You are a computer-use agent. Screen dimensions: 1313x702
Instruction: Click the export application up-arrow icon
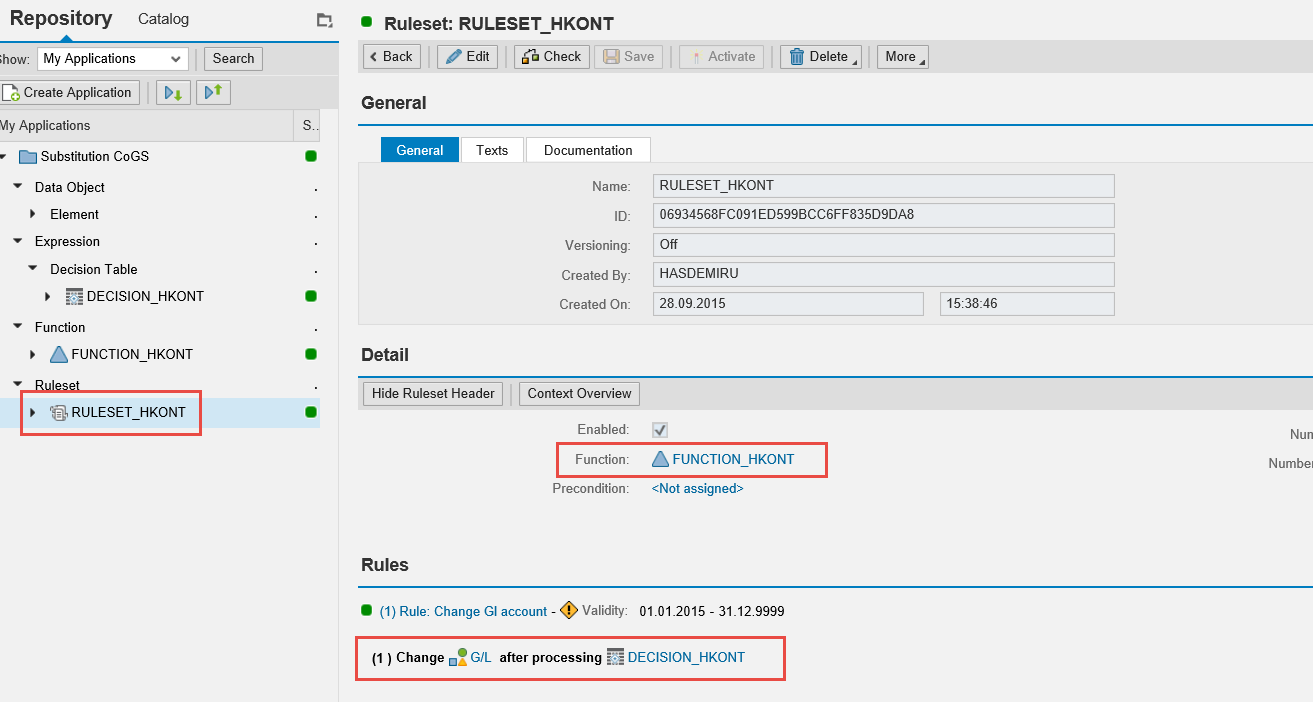pyautogui.click(x=213, y=93)
